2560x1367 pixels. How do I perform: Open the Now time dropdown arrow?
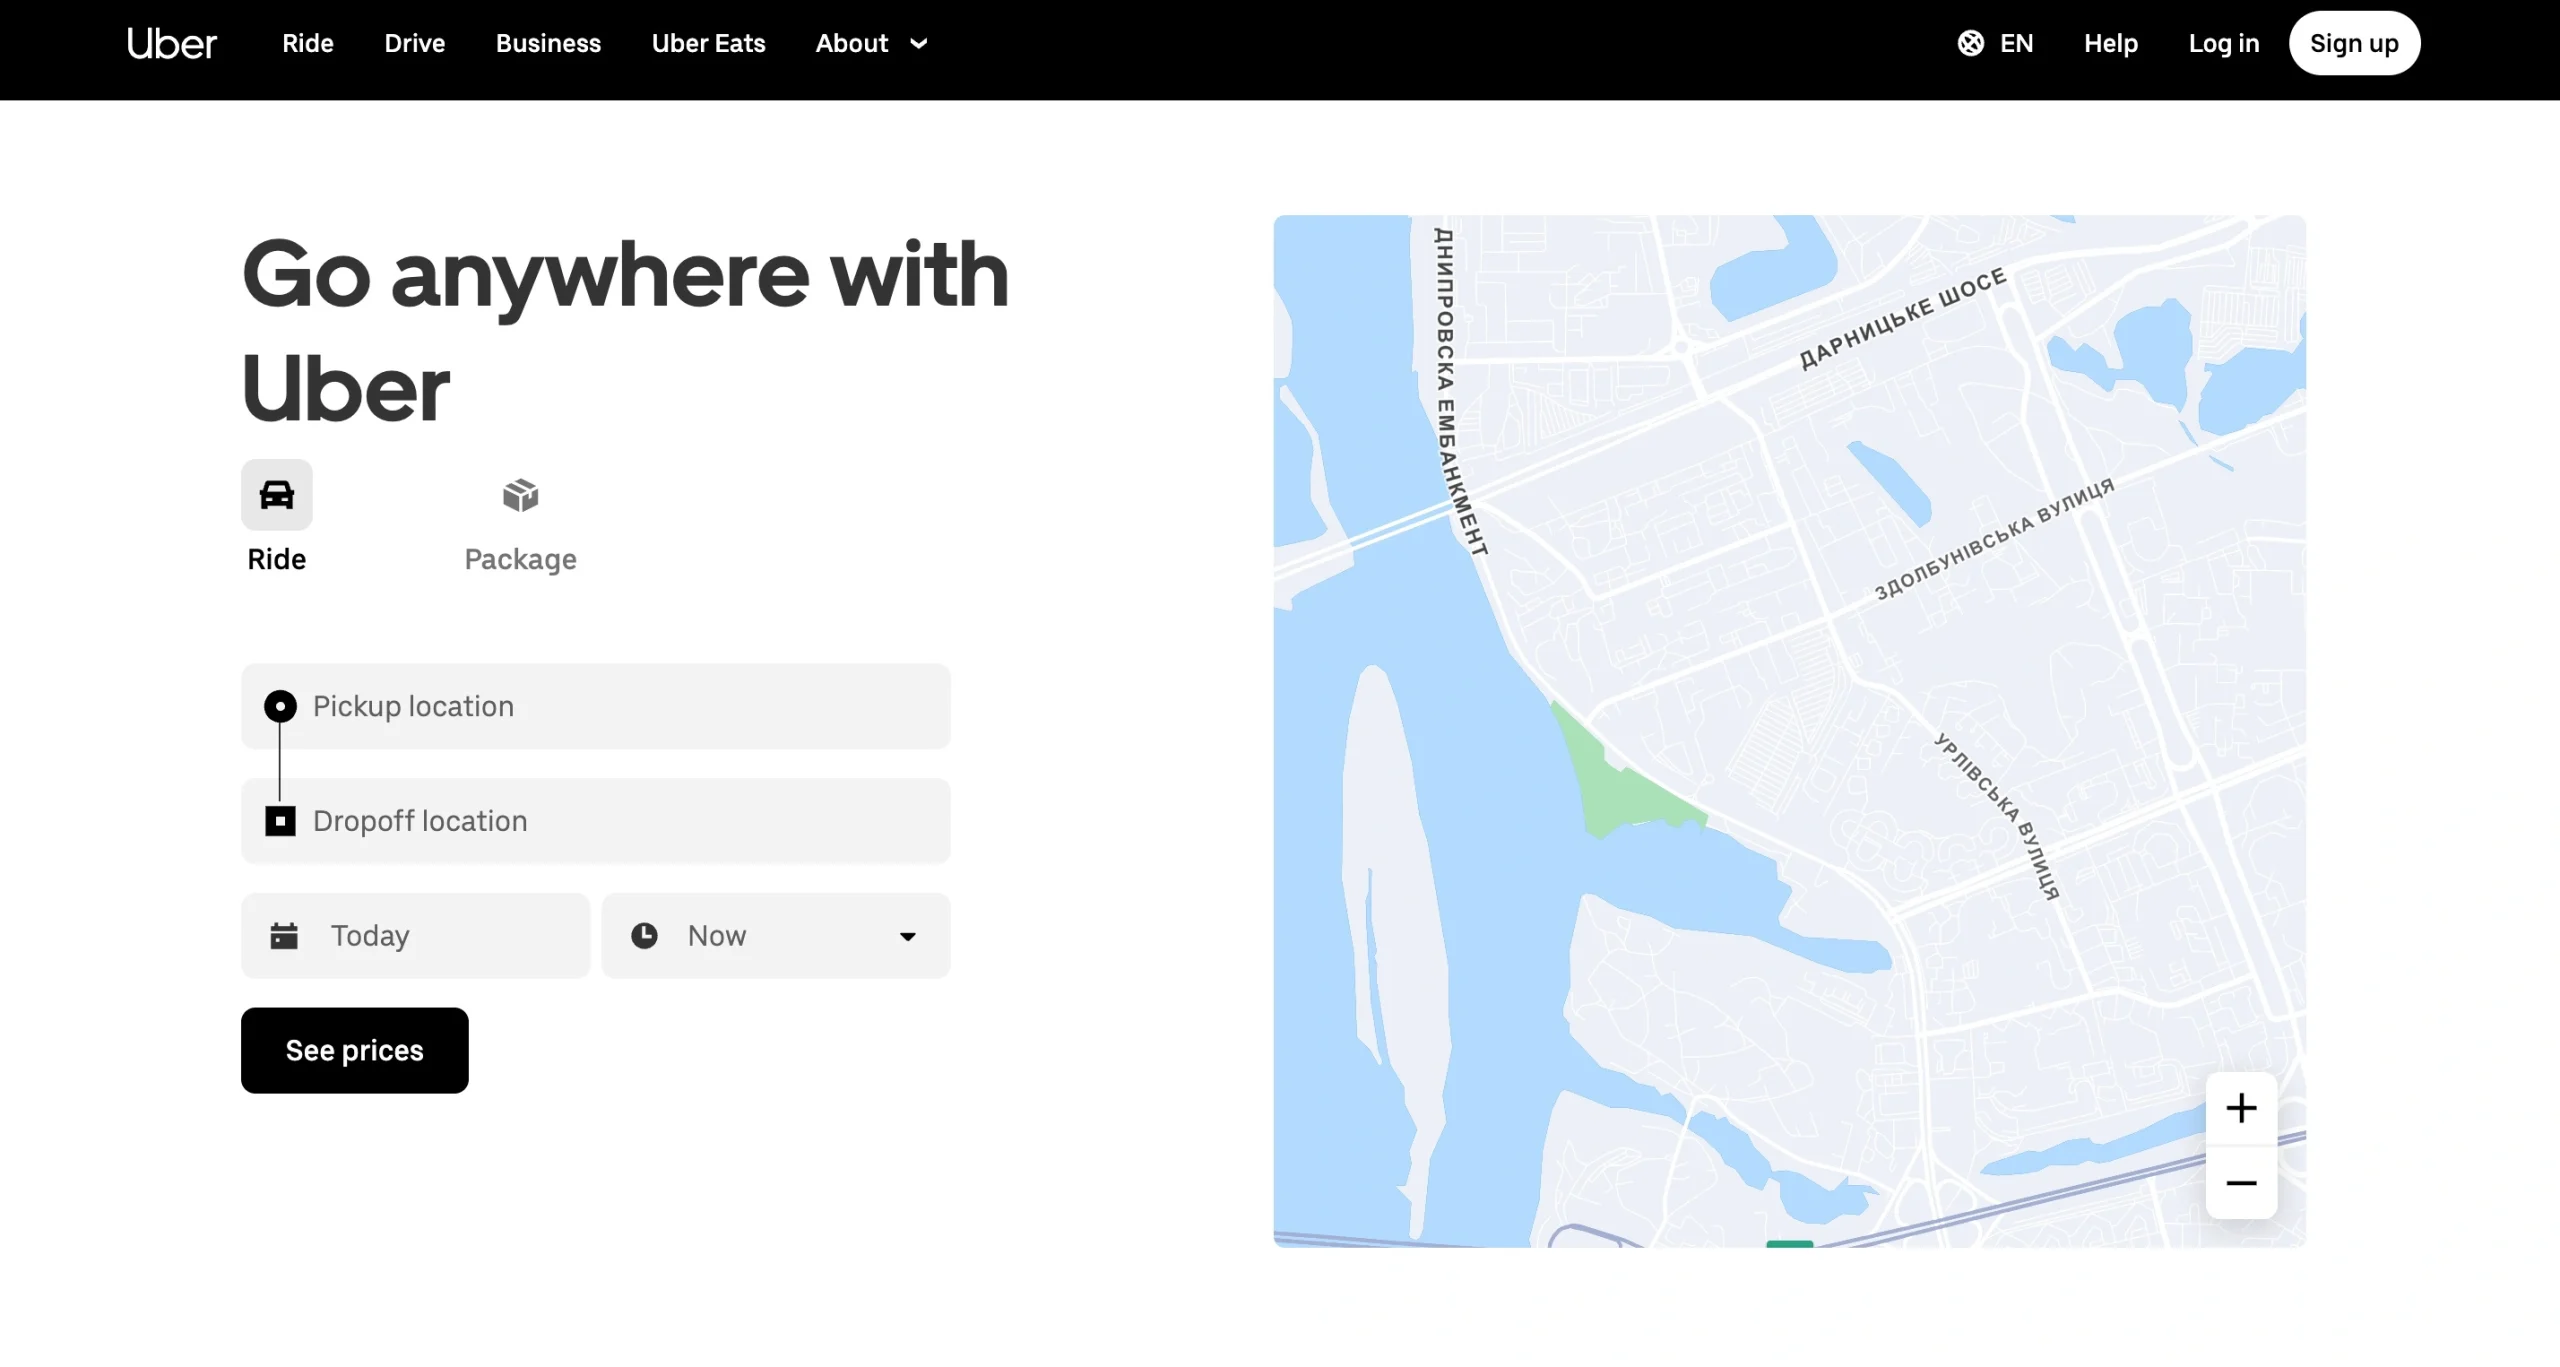[907, 936]
